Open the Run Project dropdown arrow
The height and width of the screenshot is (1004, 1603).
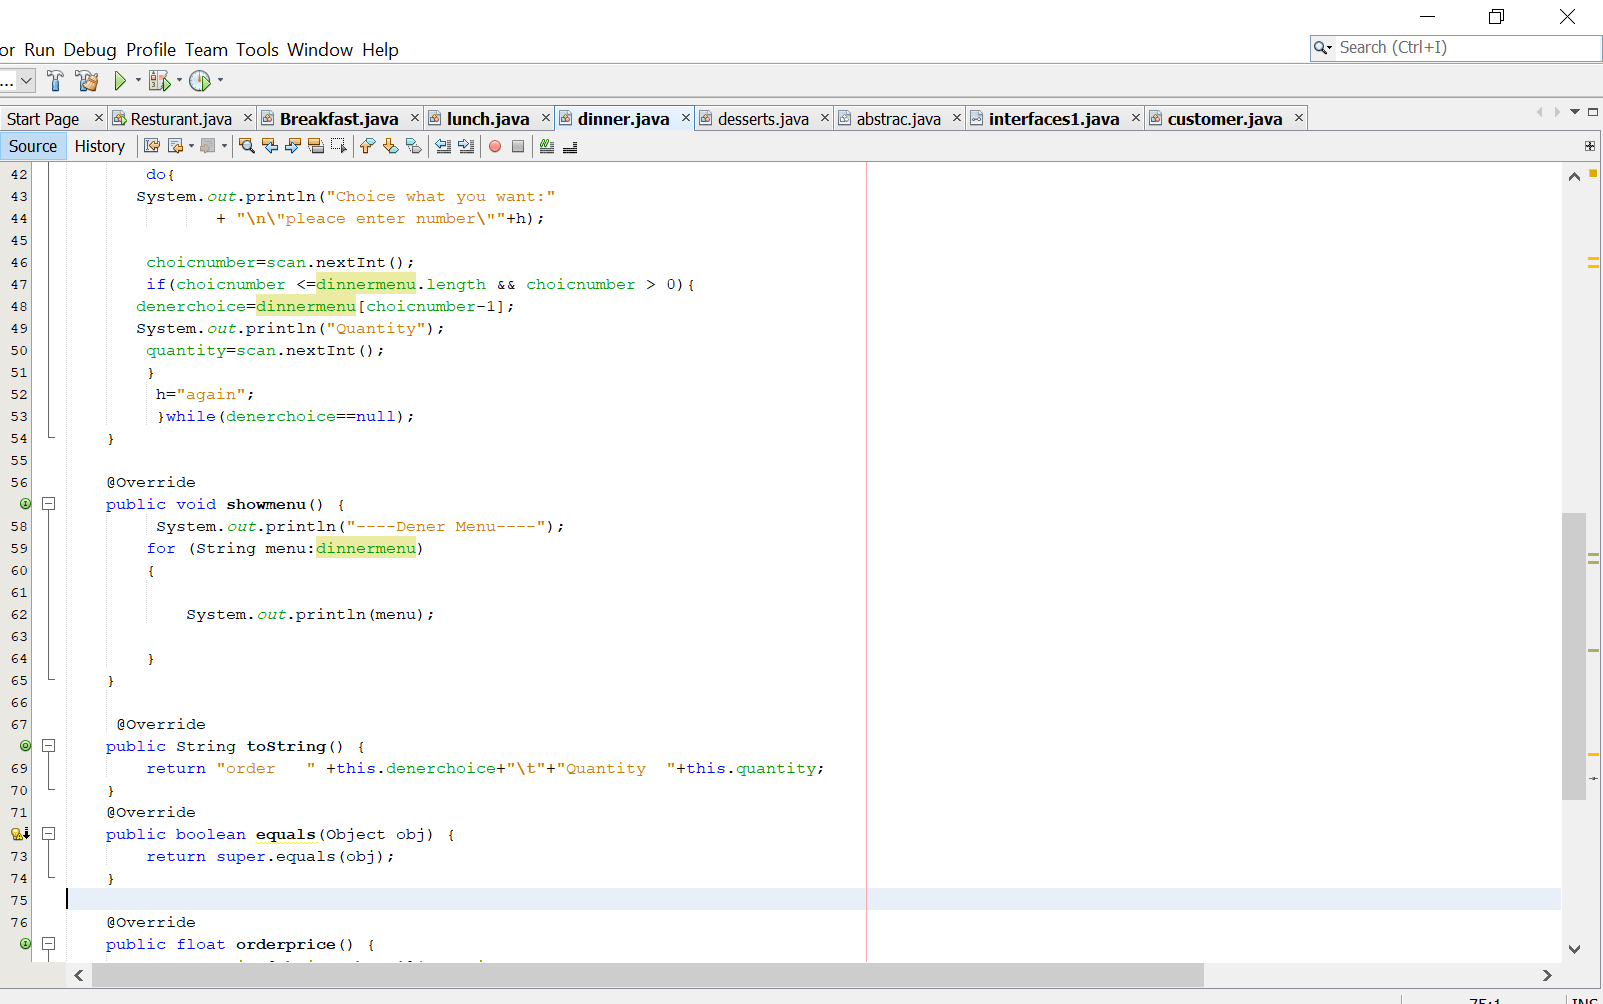pyautogui.click(x=138, y=81)
